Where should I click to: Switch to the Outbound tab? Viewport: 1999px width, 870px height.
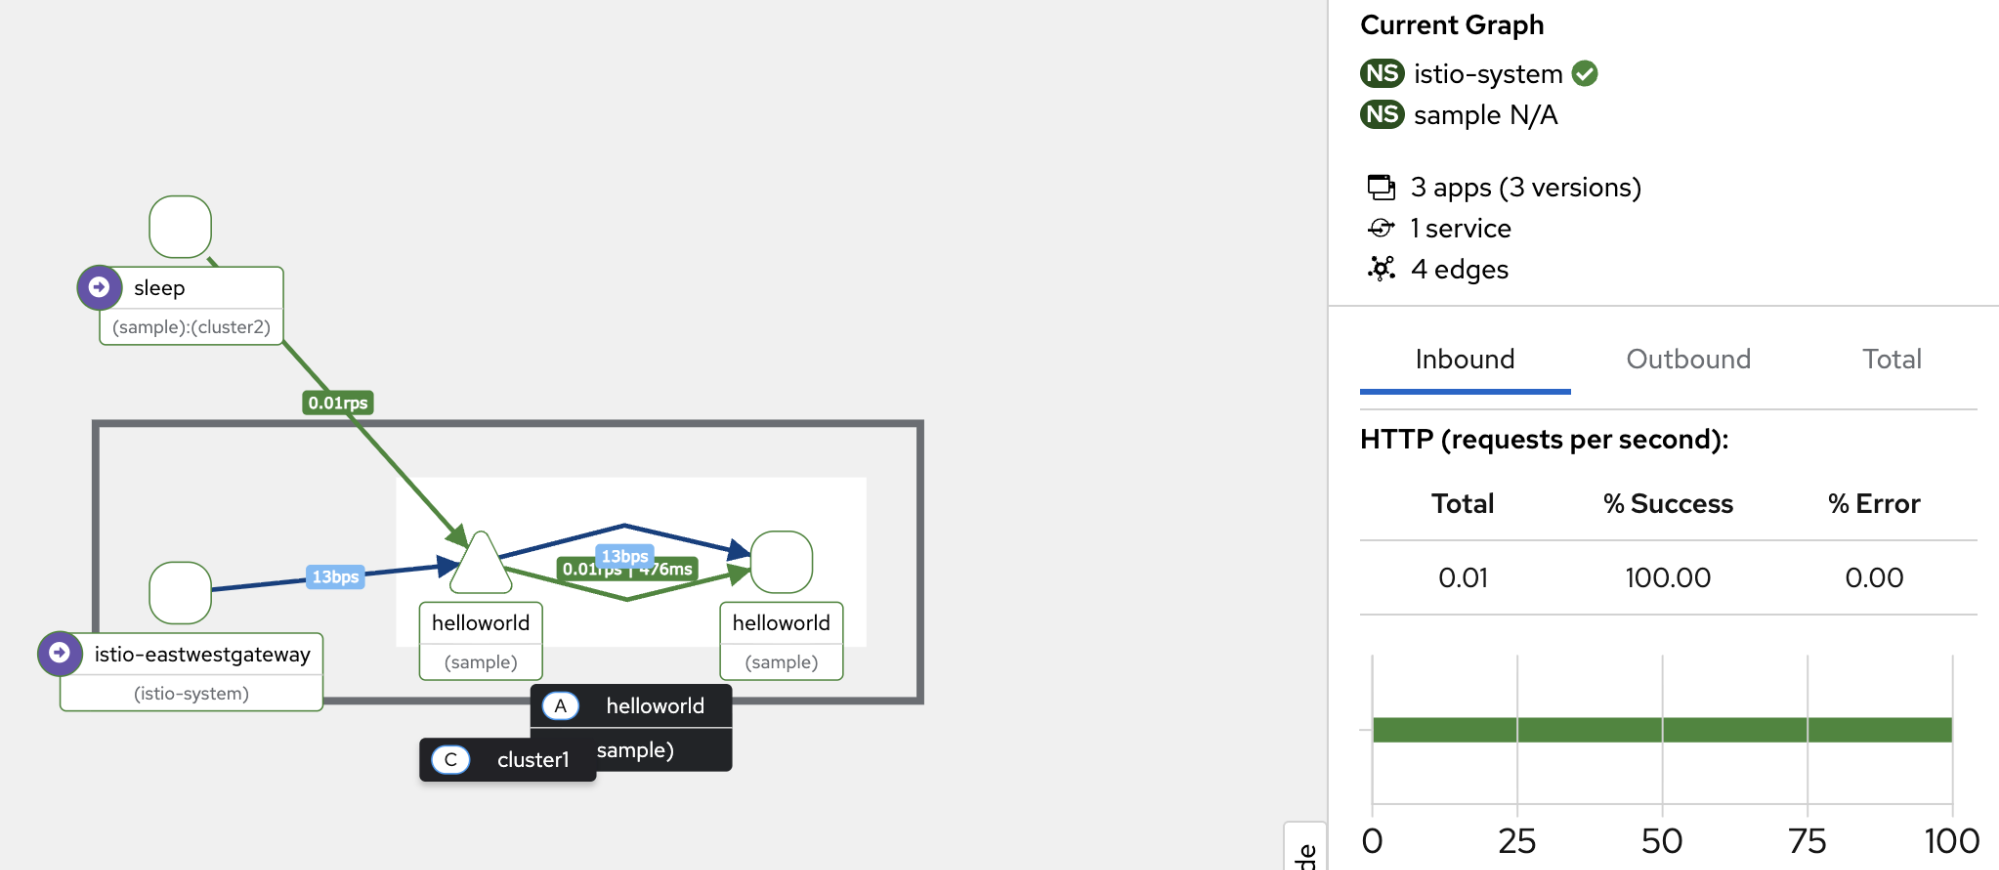(x=1688, y=359)
